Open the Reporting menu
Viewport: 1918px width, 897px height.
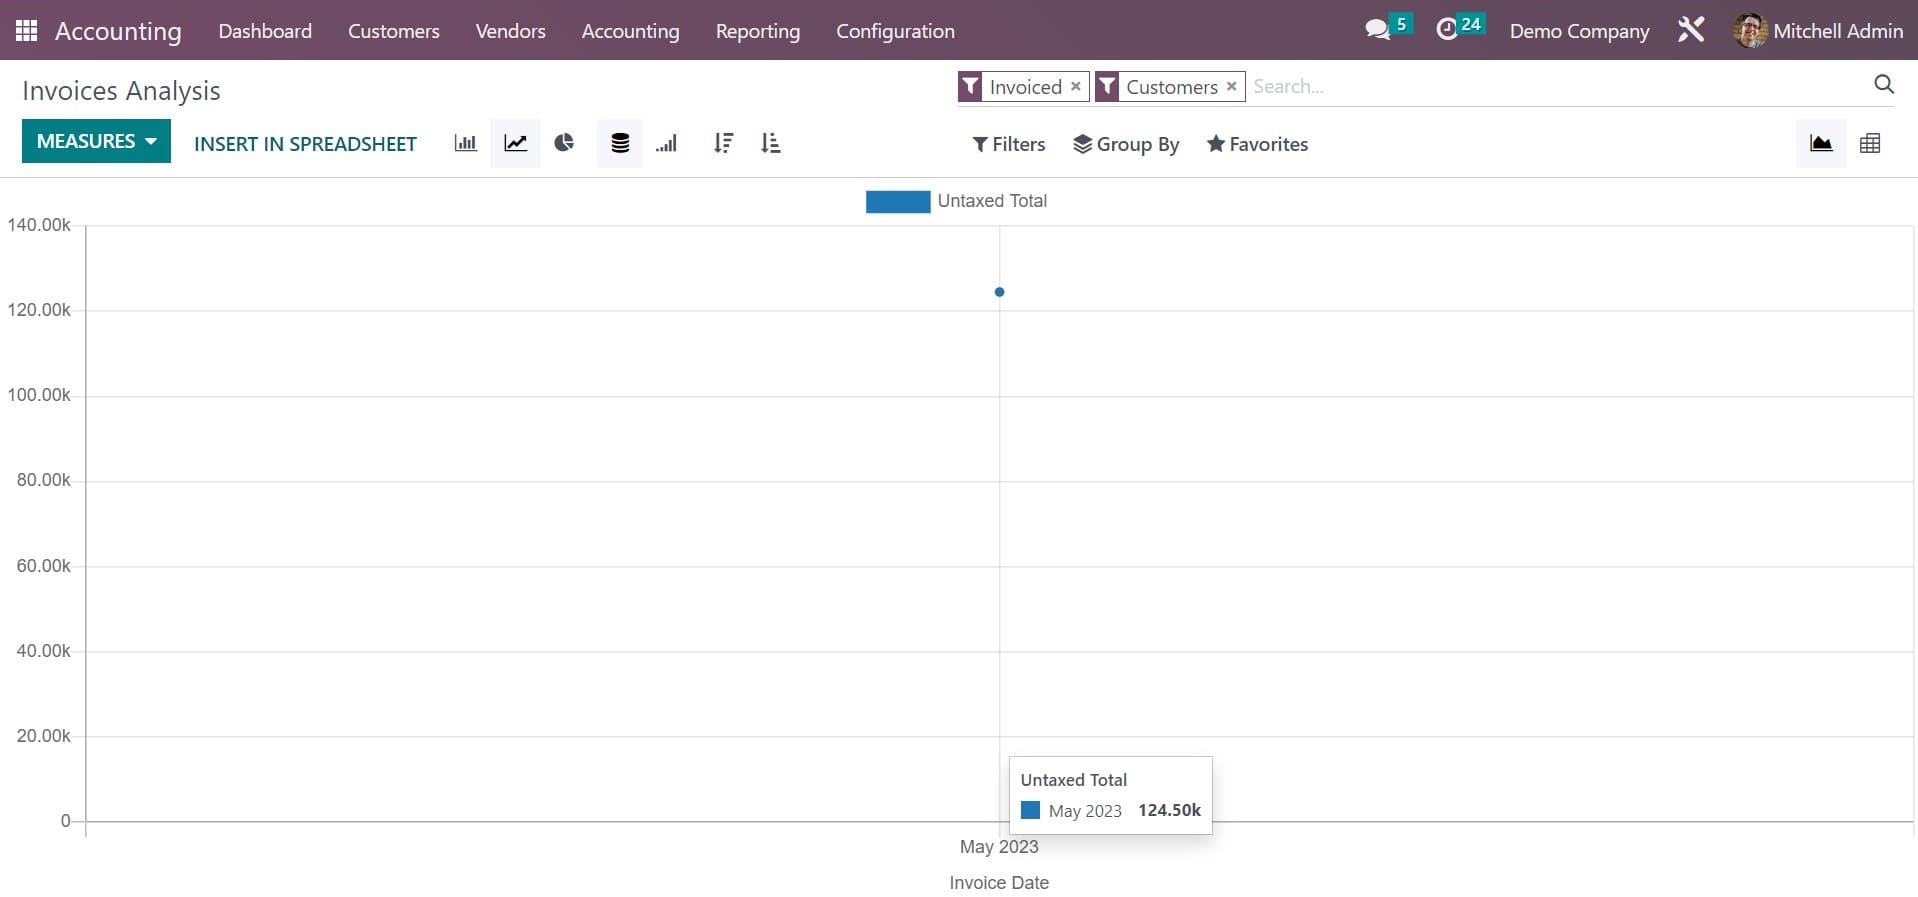point(757,31)
